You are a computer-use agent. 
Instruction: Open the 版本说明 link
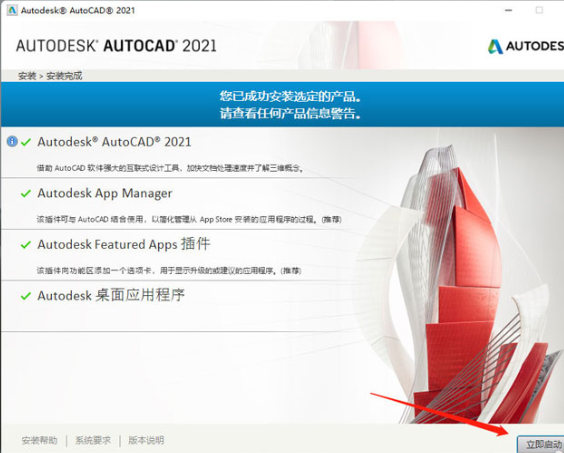click(x=146, y=440)
